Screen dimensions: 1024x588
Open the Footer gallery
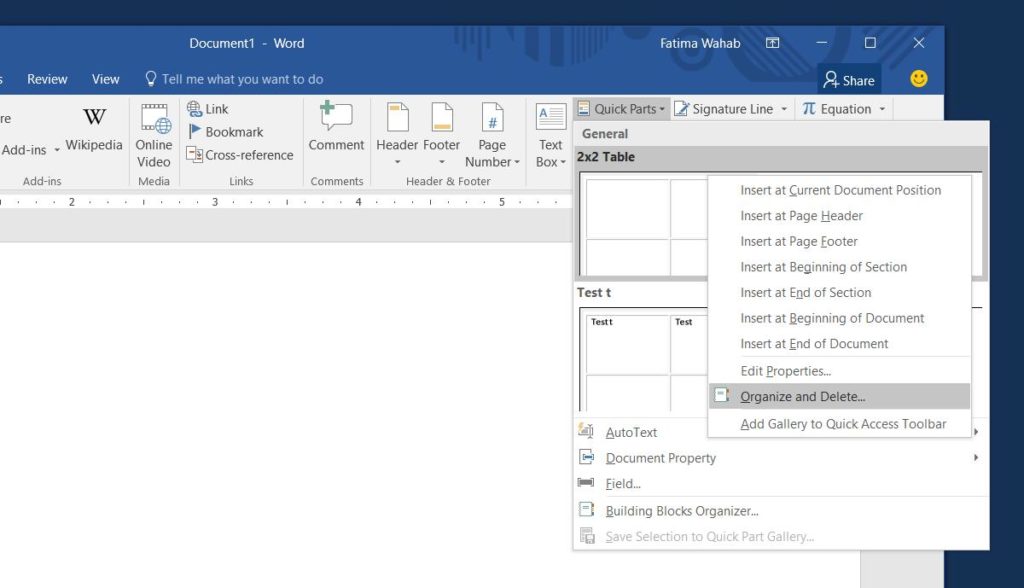tap(441, 135)
